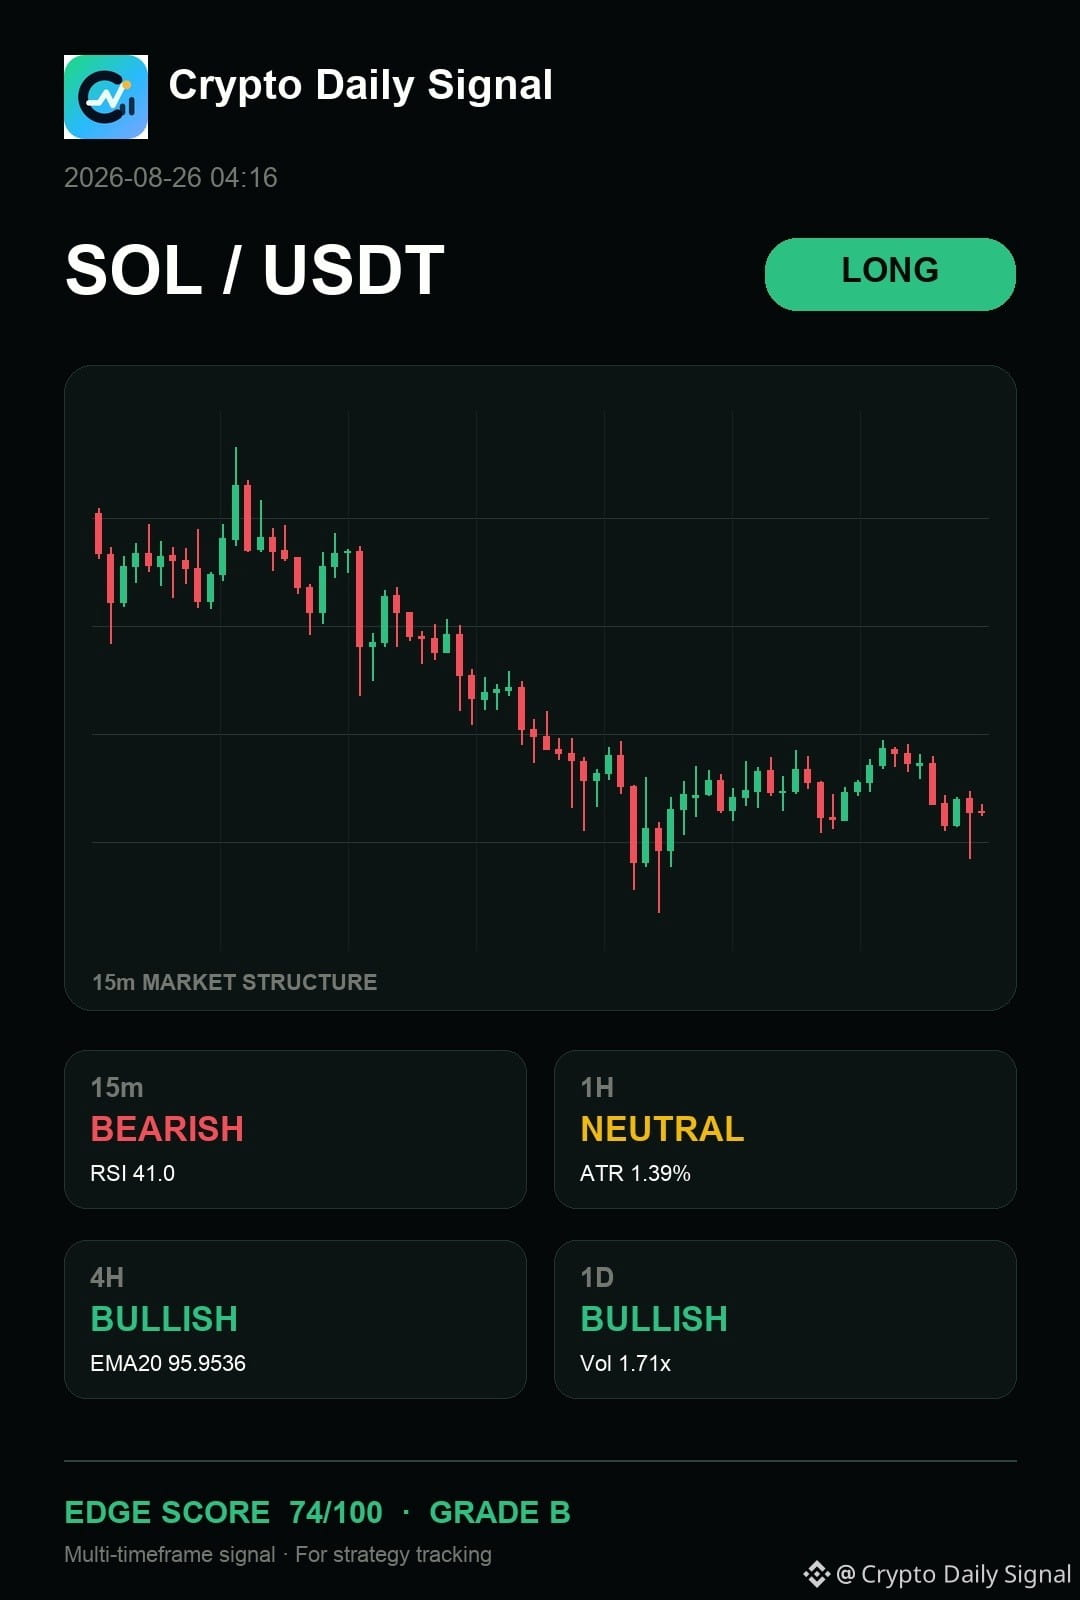1080x1600 pixels.
Task: Tap the green LONG signal badge
Action: pyautogui.click(x=890, y=274)
